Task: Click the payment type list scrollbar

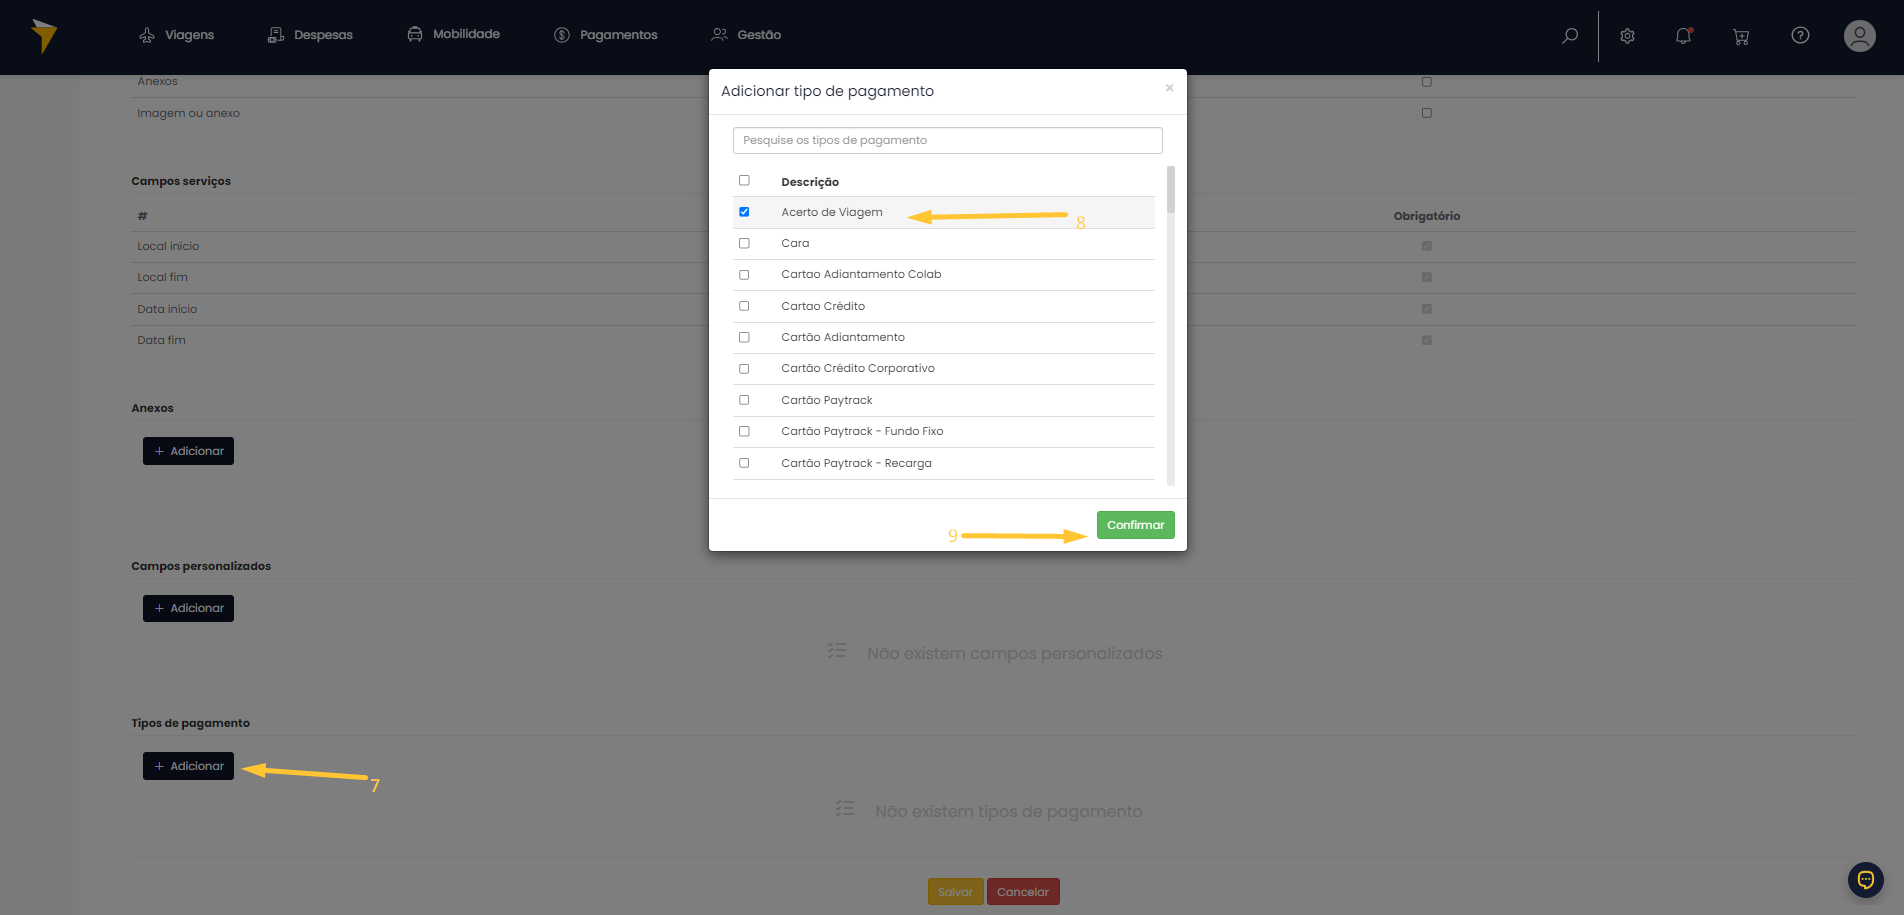Action: coord(1171,190)
